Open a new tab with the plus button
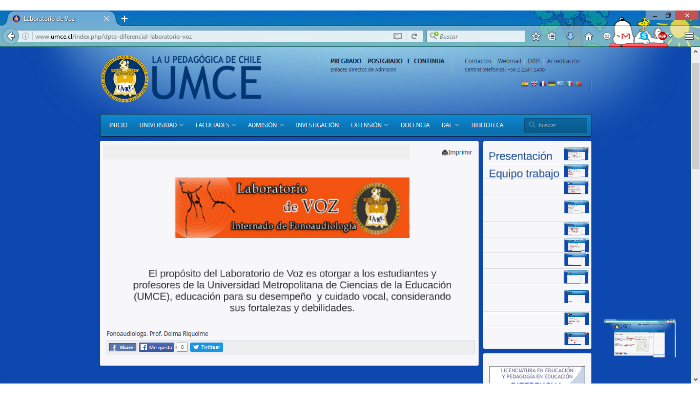The height and width of the screenshot is (394, 700). (x=125, y=19)
